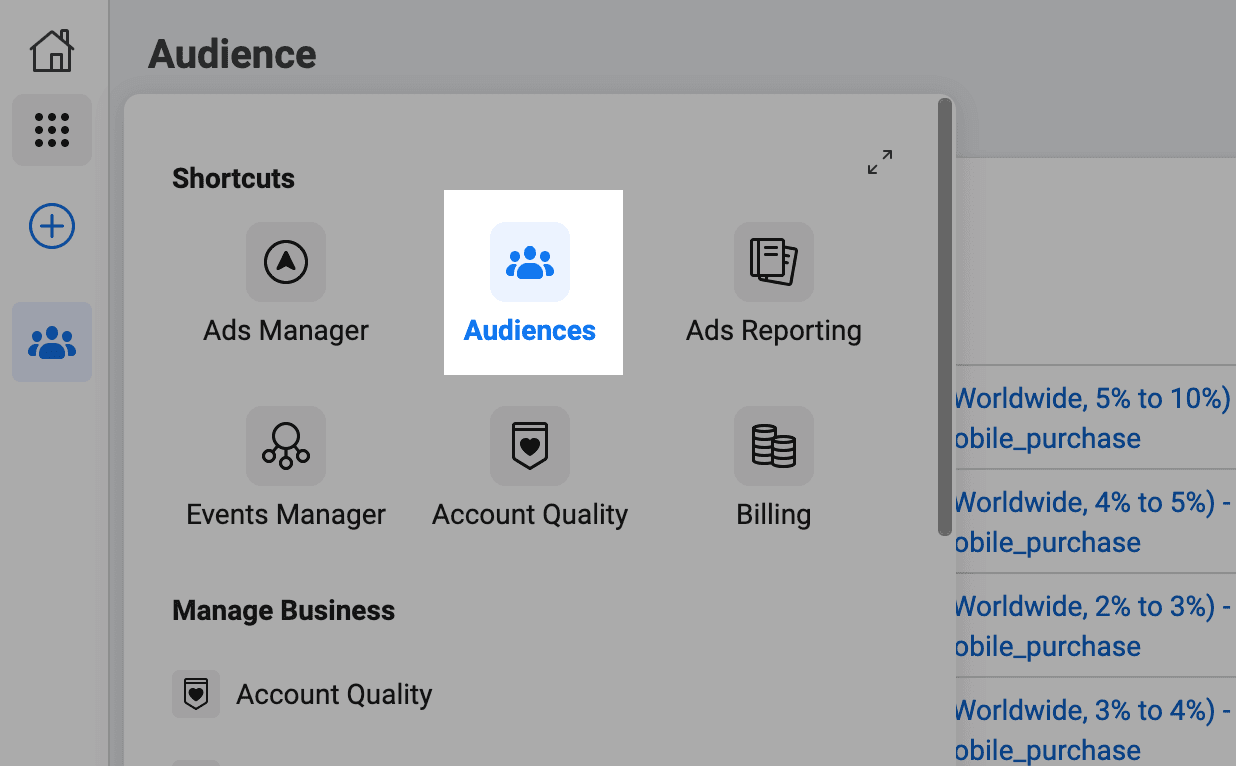Click the Home icon in the sidebar
The image size is (1236, 766).
point(51,48)
